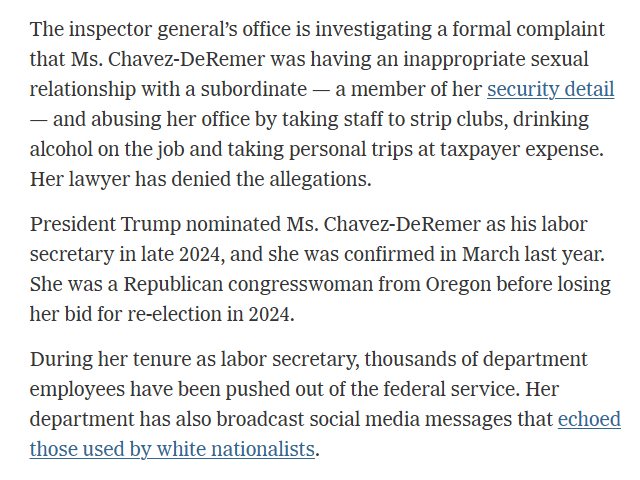
Task: Open the "security detail" hyperlink
Action: click(550, 90)
